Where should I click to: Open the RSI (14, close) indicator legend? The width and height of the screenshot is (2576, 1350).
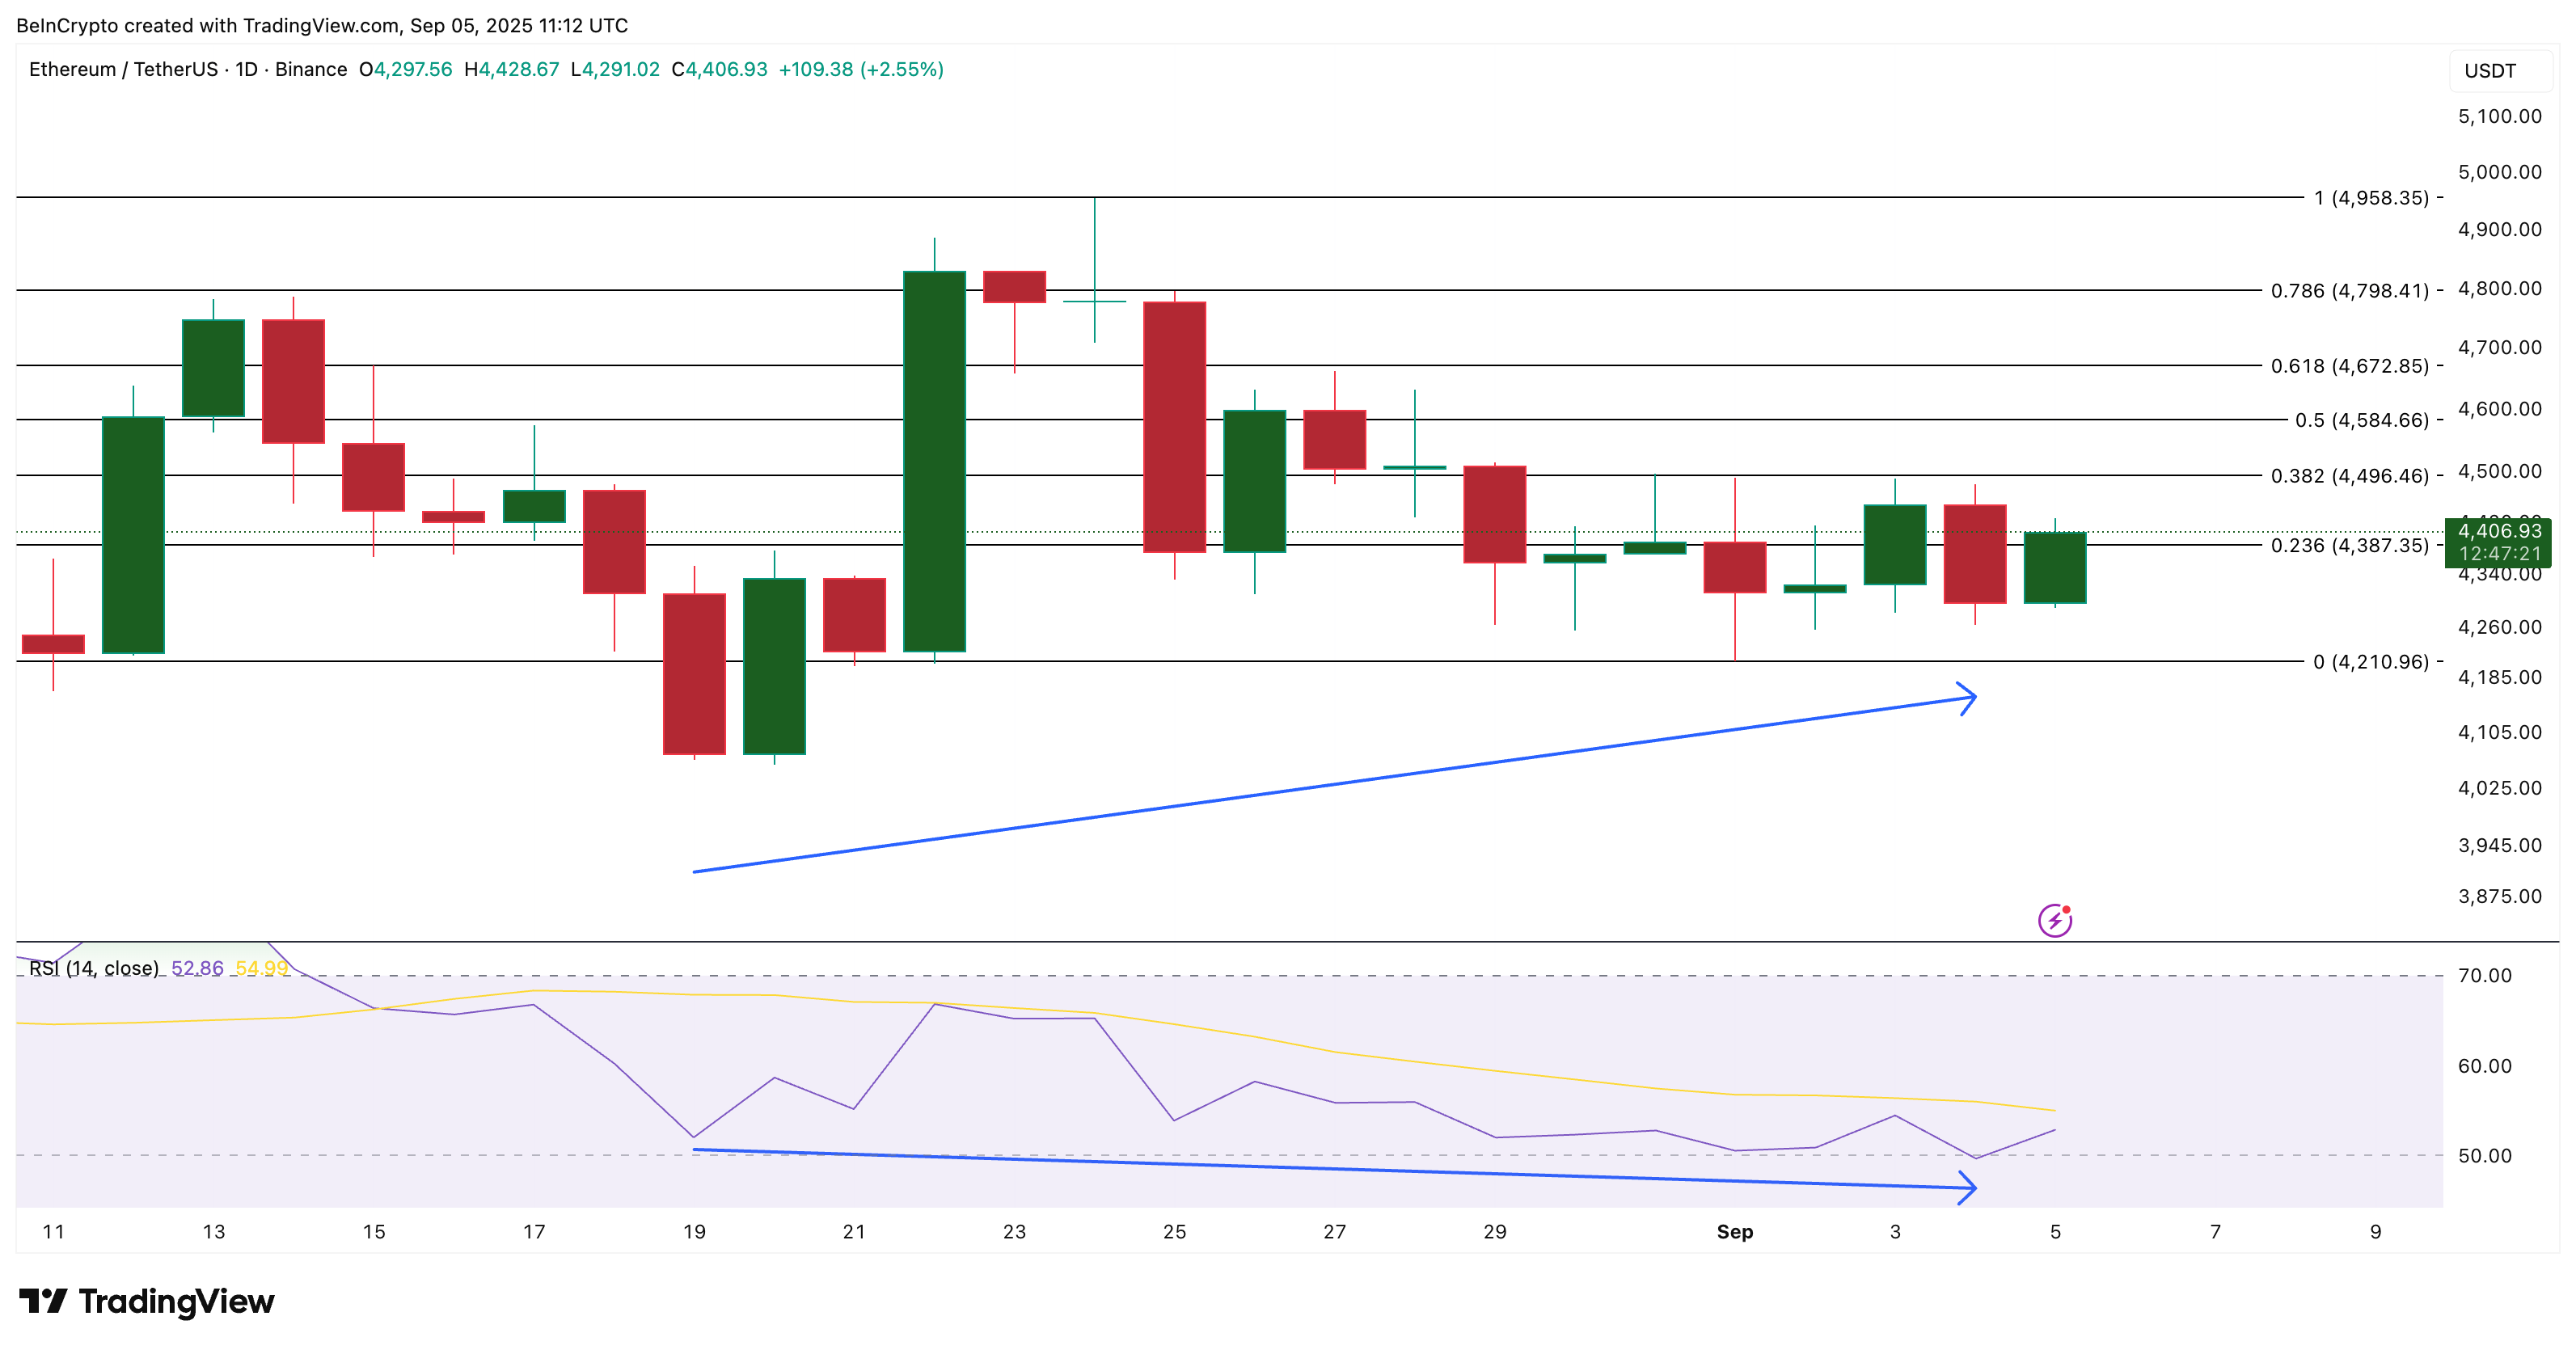[x=94, y=968]
